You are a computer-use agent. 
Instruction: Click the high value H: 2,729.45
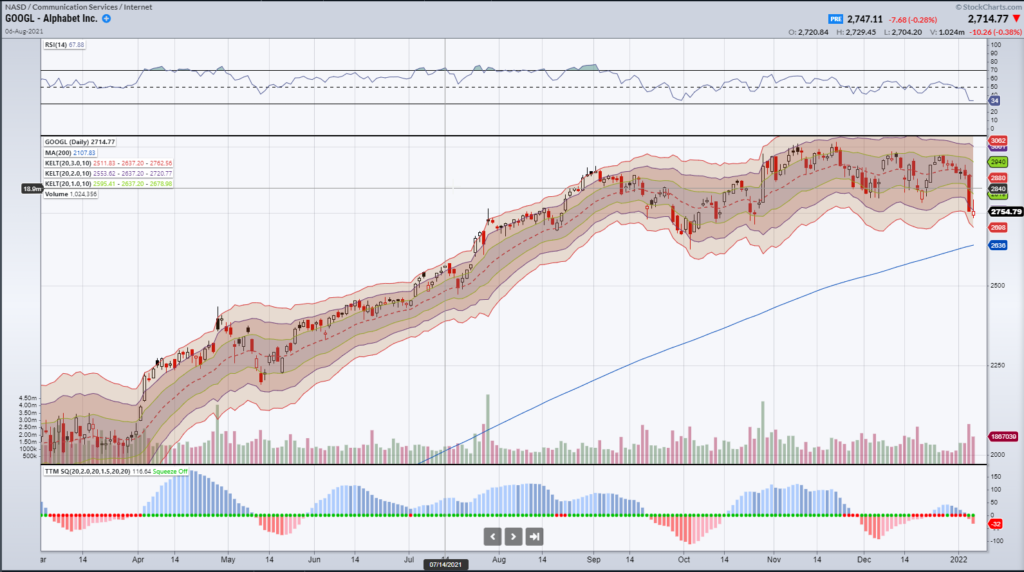(856, 32)
